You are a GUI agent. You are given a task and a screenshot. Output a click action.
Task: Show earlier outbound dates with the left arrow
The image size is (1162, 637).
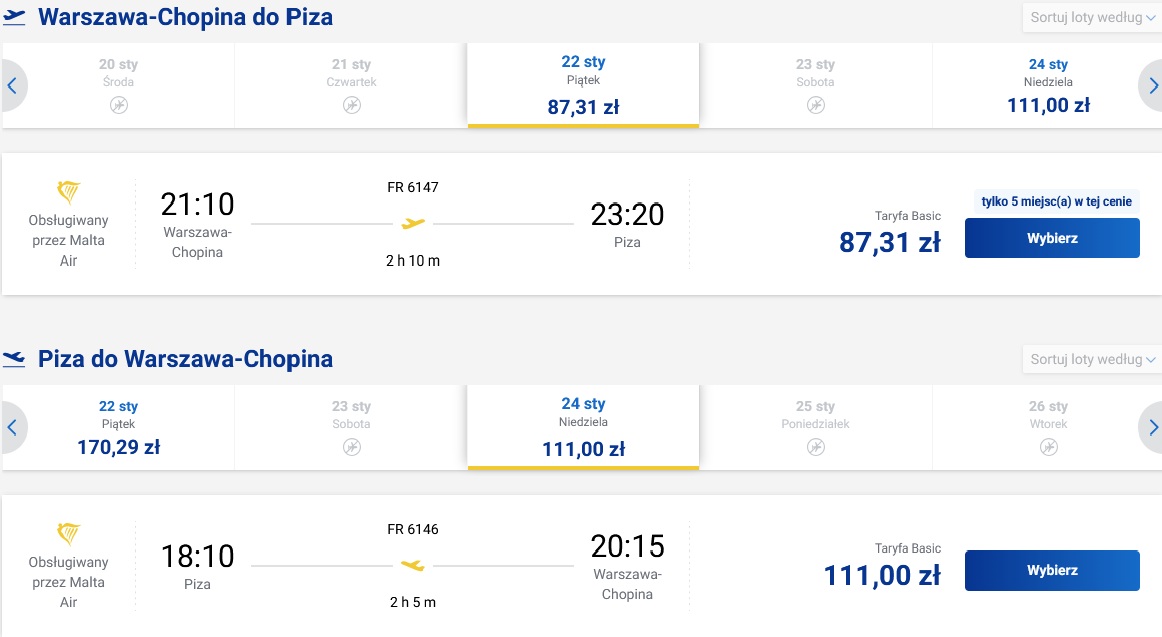(x=13, y=86)
